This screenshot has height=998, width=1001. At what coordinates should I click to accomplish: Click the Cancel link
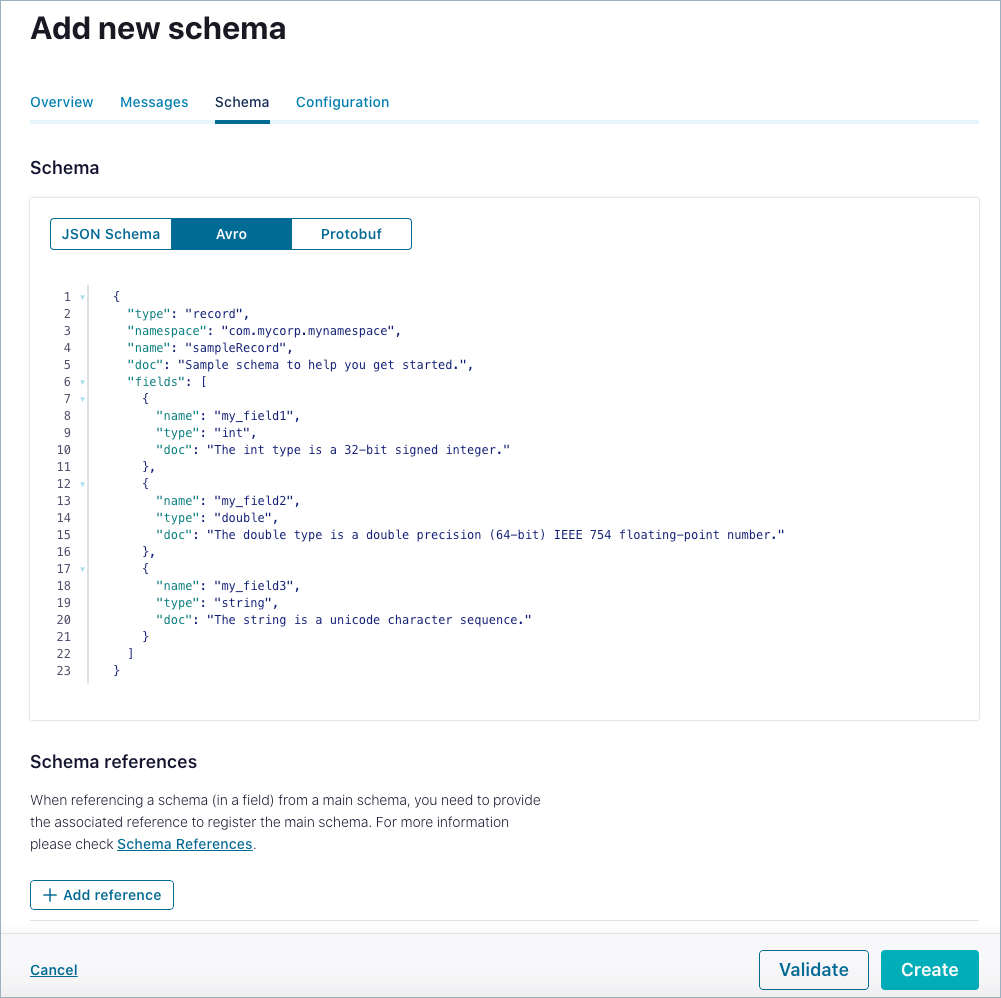(x=53, y=969)
